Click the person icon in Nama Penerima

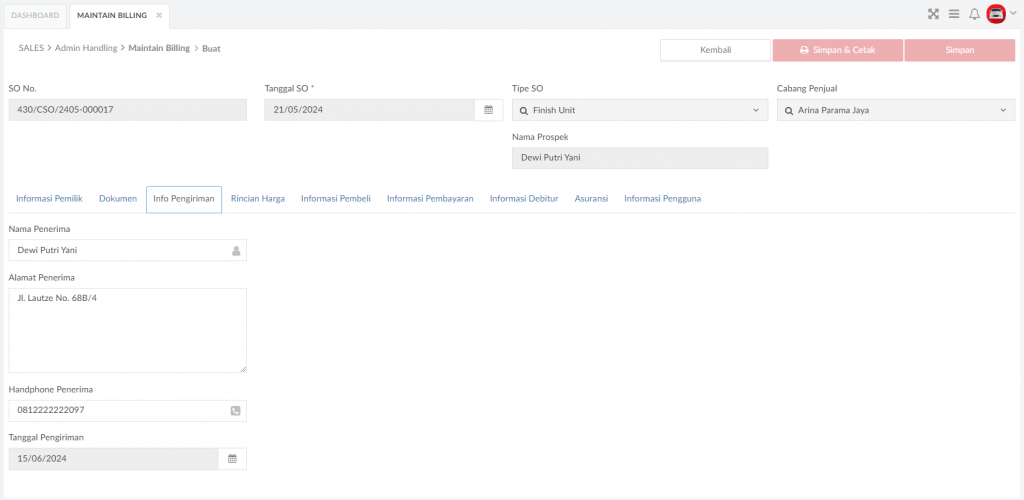(236, 251)
